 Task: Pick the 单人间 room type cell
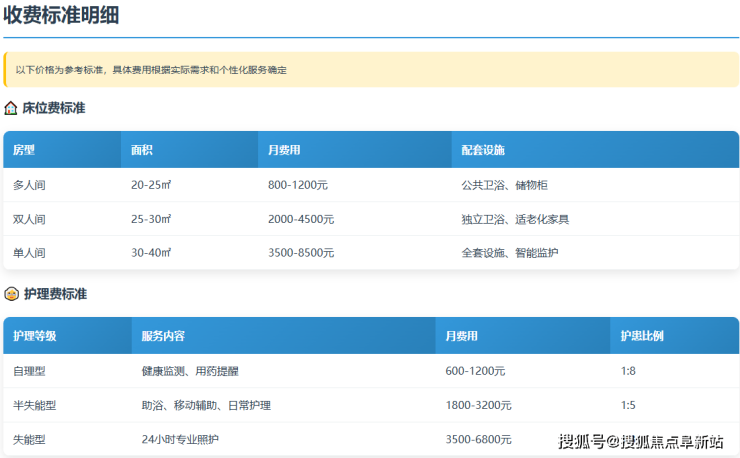click(29, 253)
